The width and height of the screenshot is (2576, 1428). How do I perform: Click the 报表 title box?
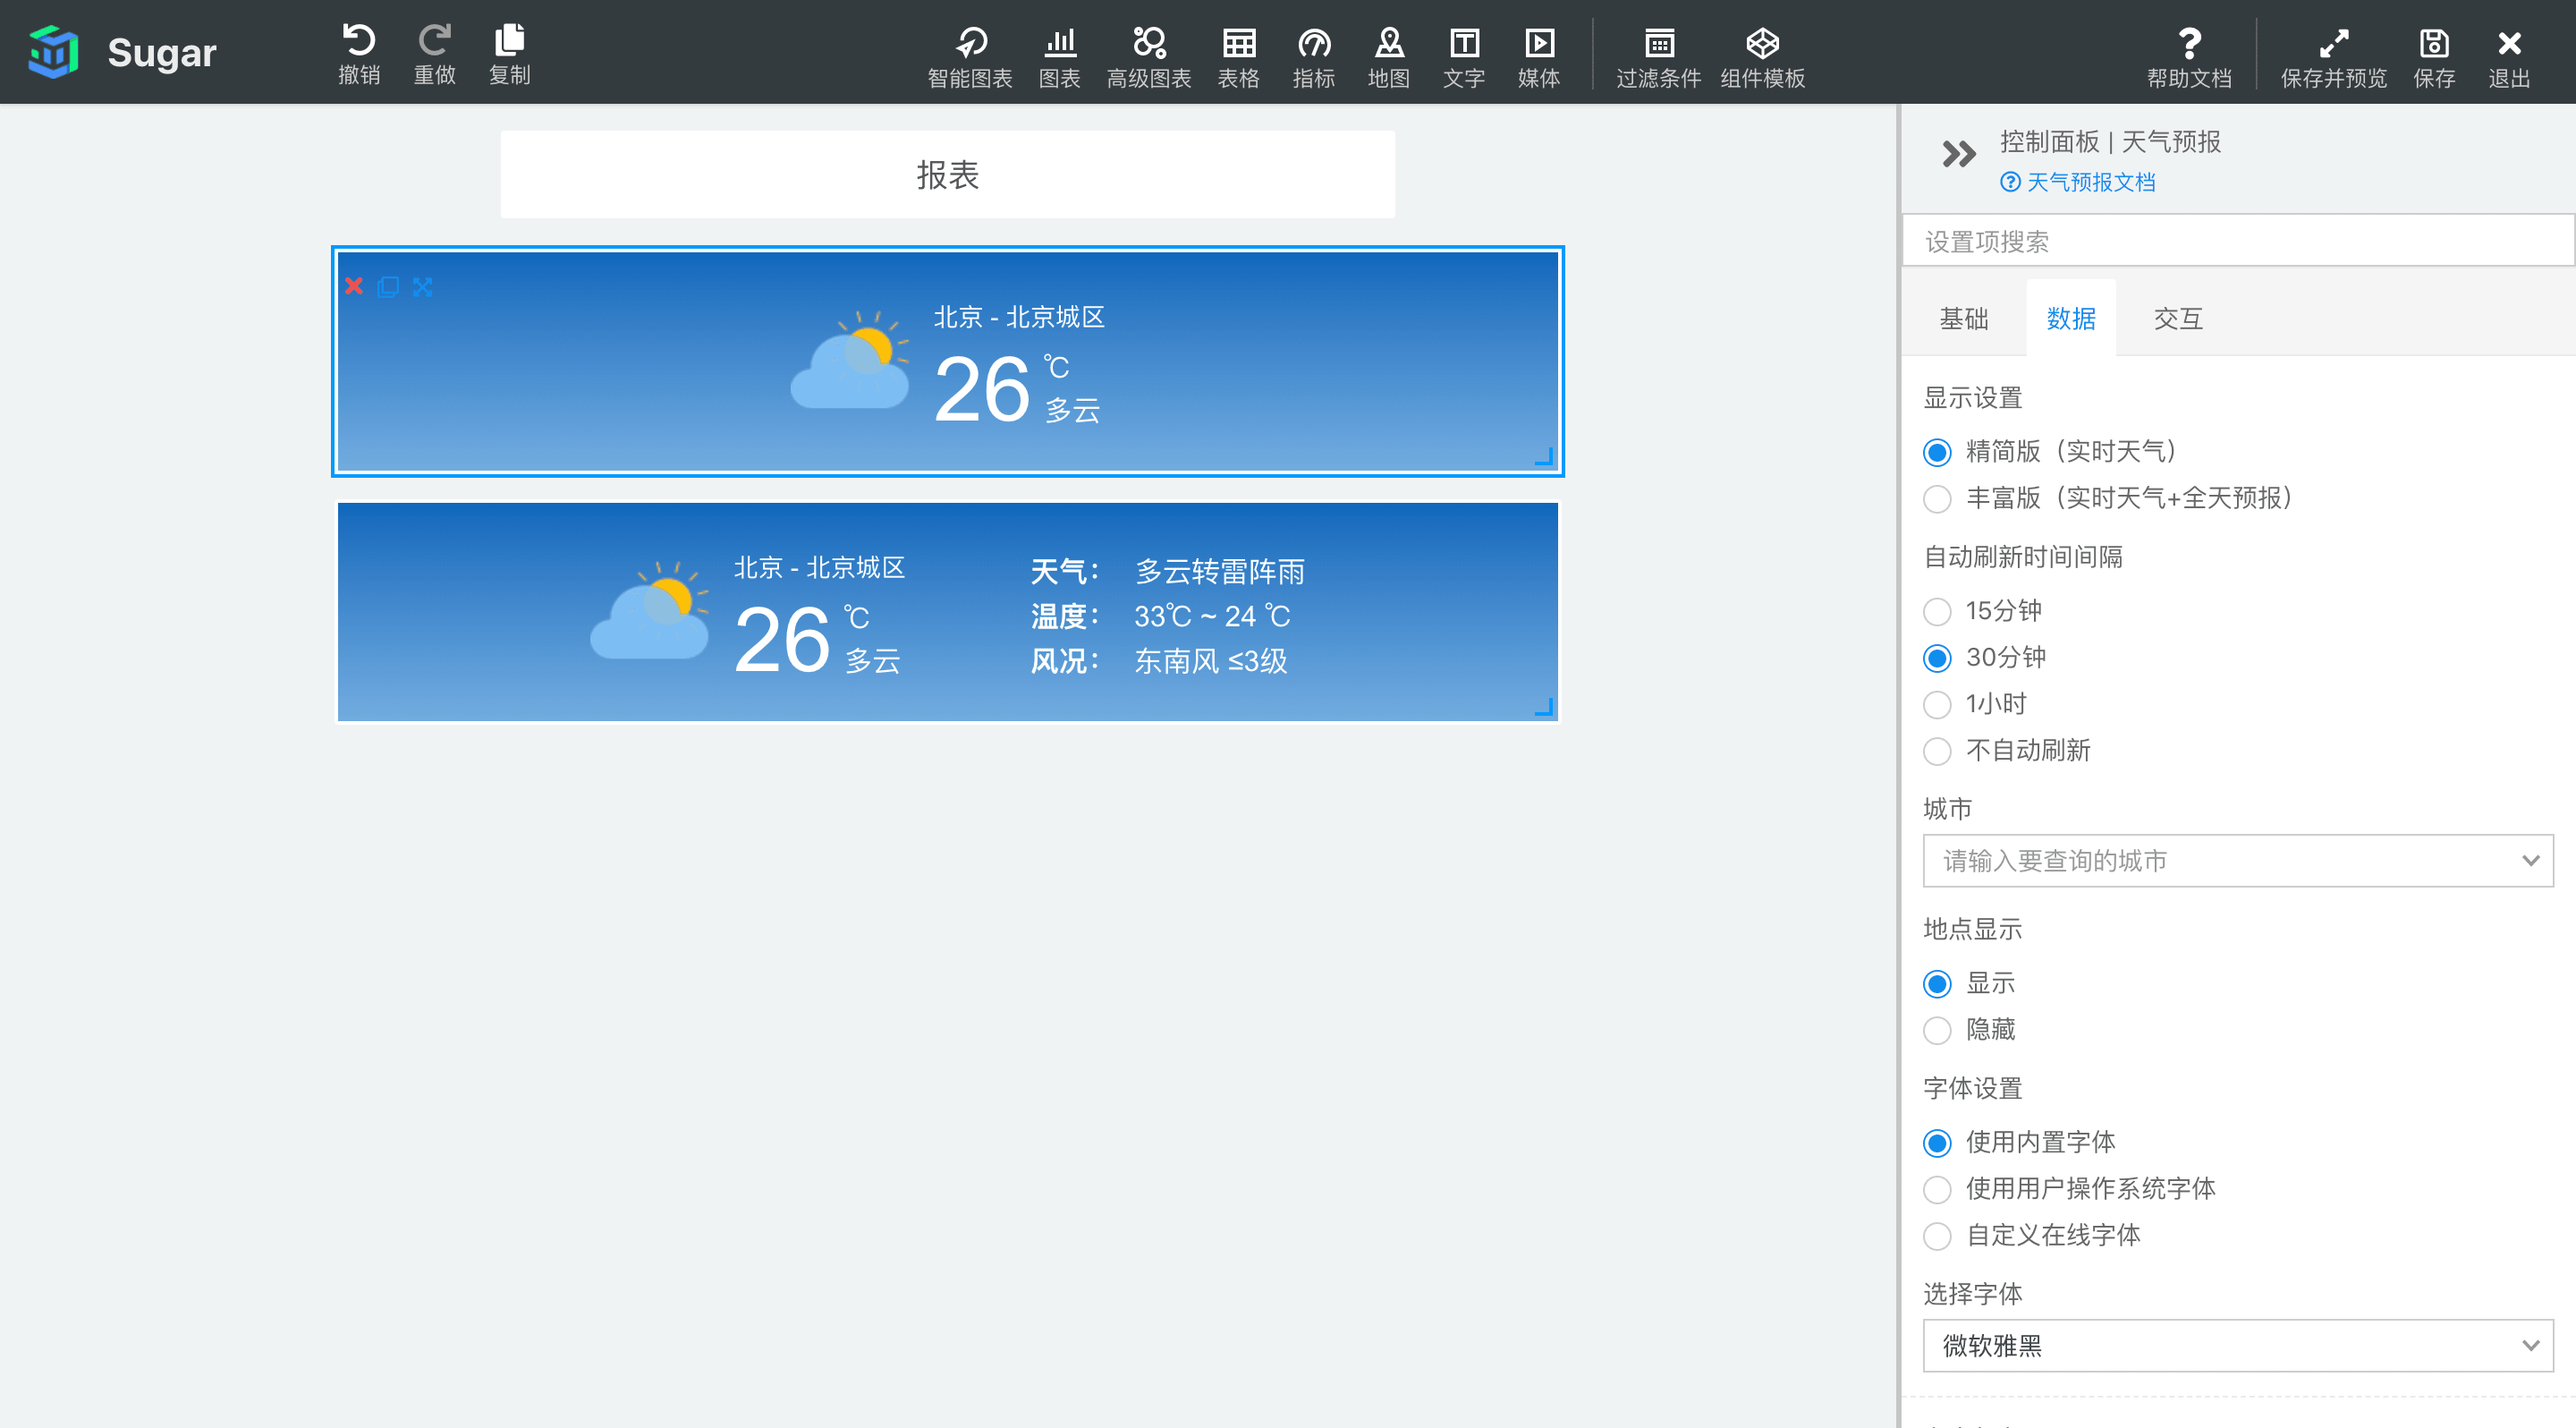(947, 175)
